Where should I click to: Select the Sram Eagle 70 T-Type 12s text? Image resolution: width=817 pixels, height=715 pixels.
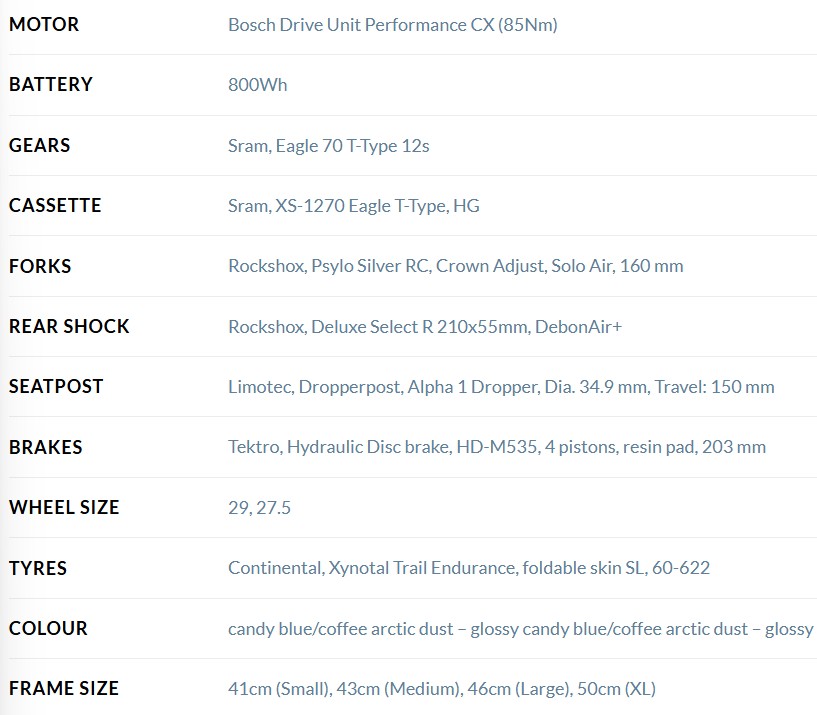pyautogui.click(x=329, y=146)
